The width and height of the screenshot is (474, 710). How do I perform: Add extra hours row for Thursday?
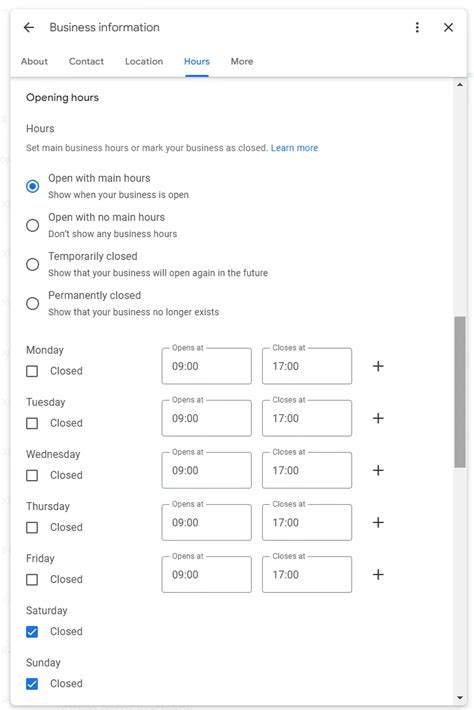pyautogui.click(x=378, y=522)
